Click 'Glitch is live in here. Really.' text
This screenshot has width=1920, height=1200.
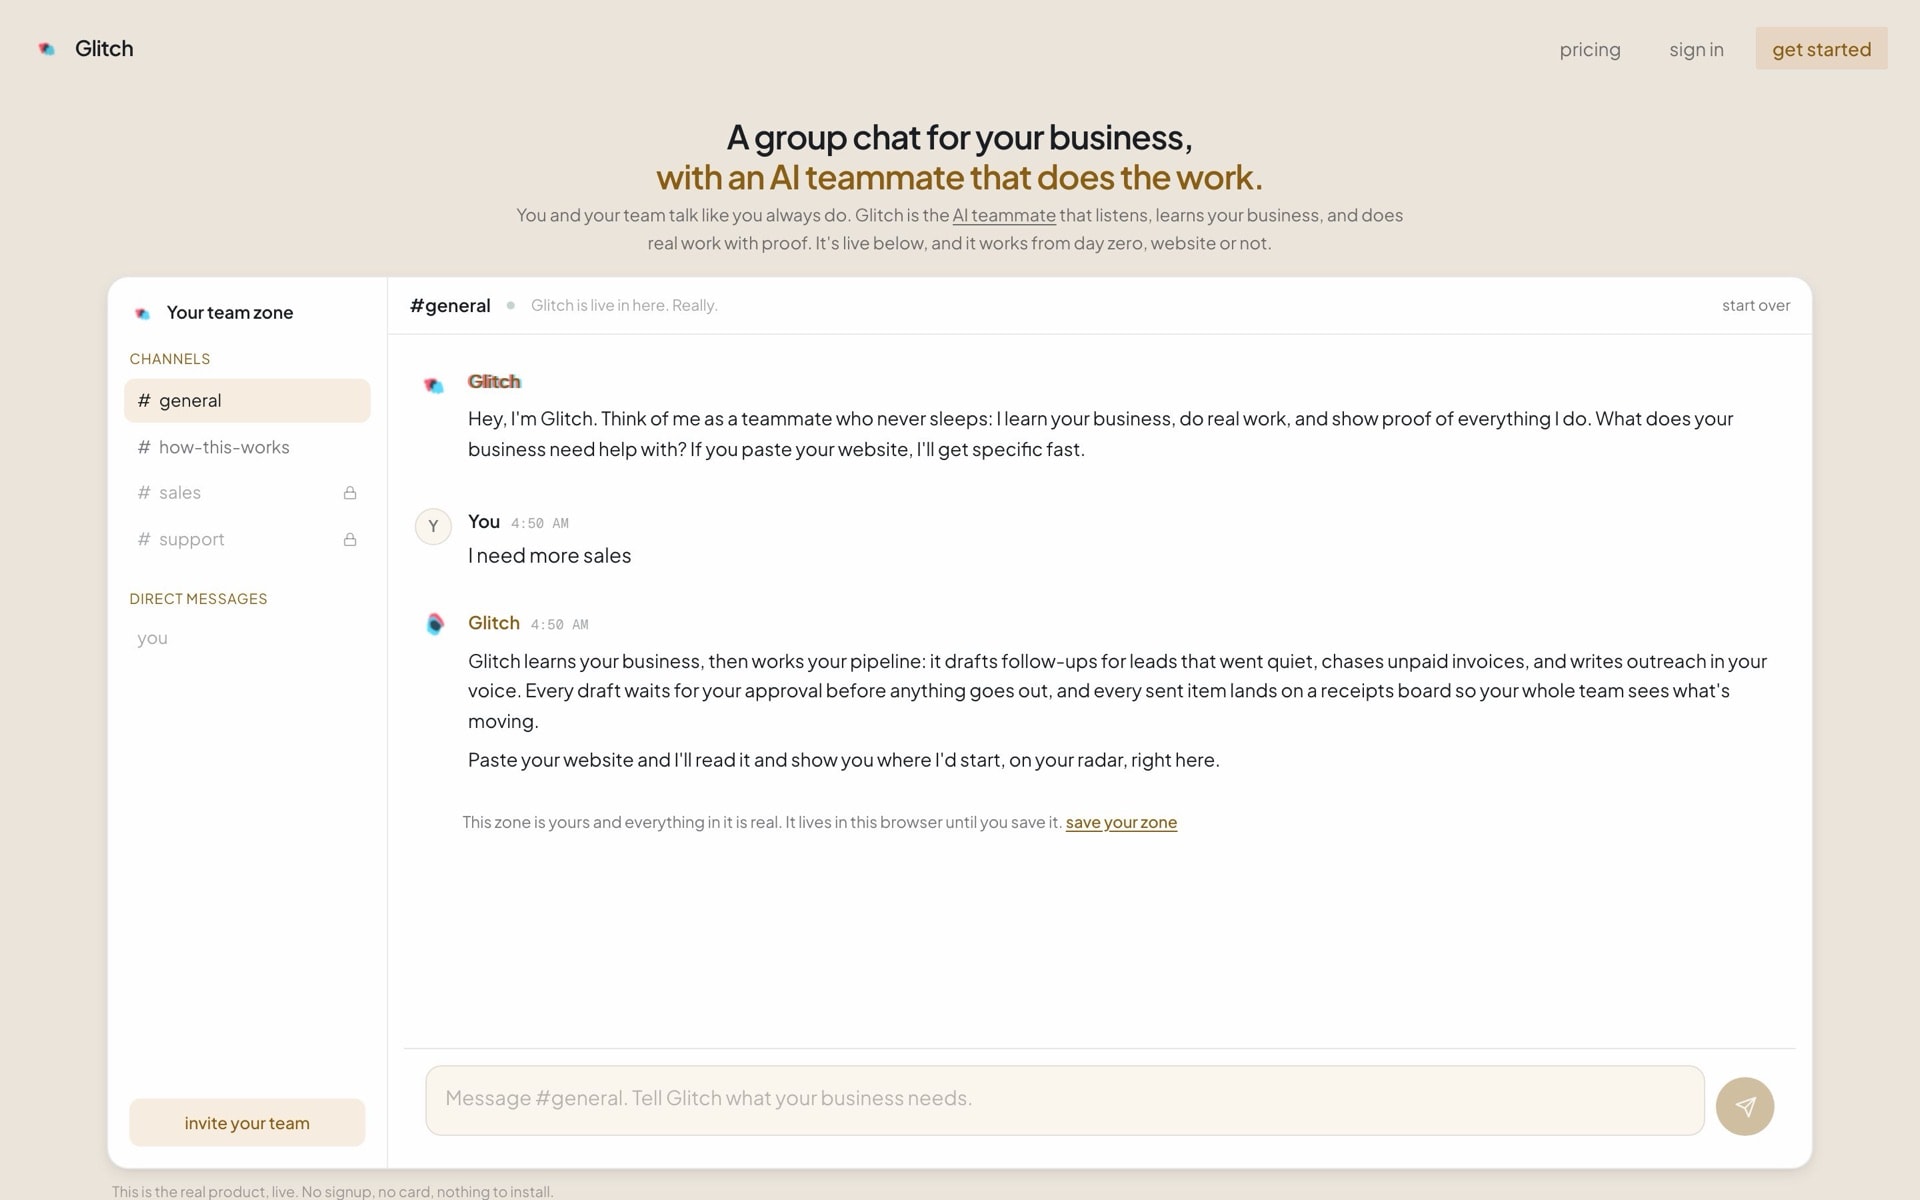(x=624, y=305)
